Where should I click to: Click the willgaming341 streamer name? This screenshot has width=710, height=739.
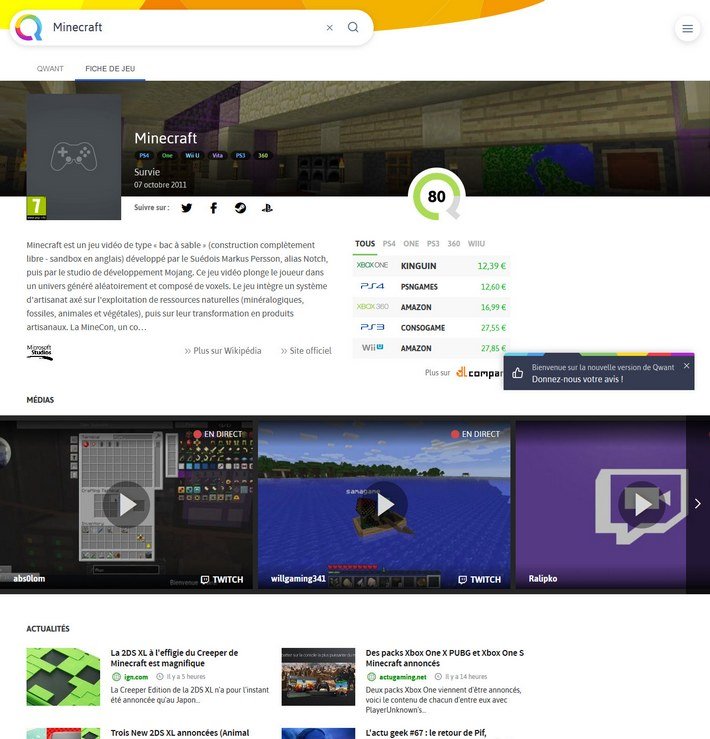click(298, 578)
